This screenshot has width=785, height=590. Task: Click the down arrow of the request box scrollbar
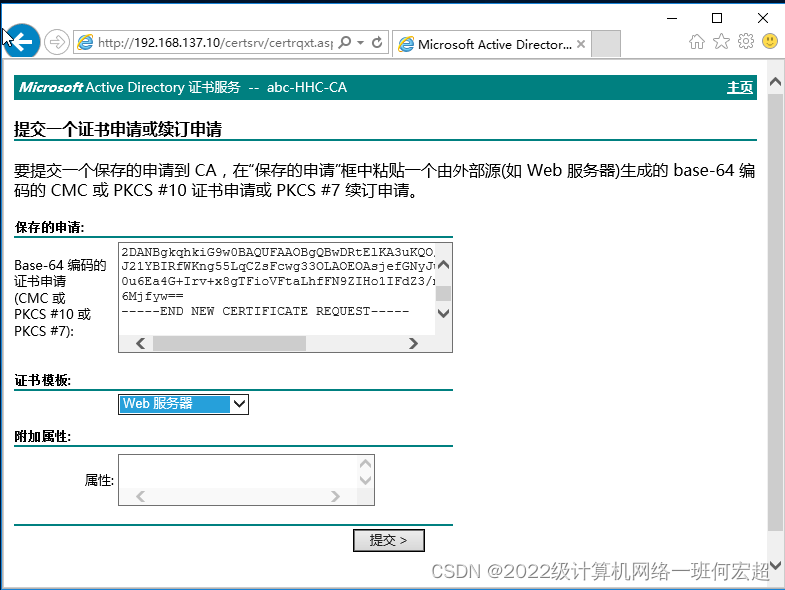tap(443, 313)
